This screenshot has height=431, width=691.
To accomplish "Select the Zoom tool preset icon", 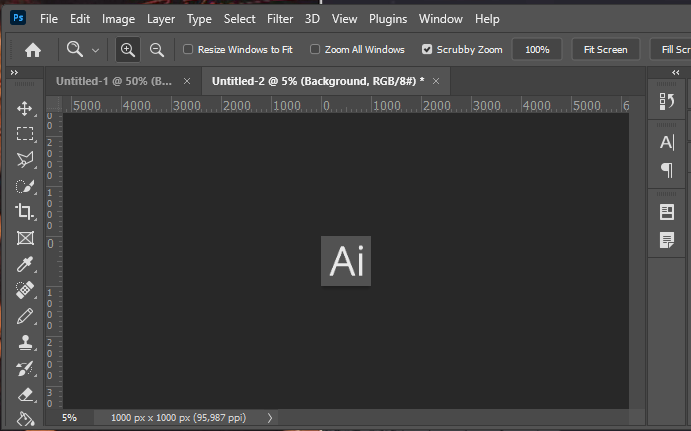I will tap(74, 49).
